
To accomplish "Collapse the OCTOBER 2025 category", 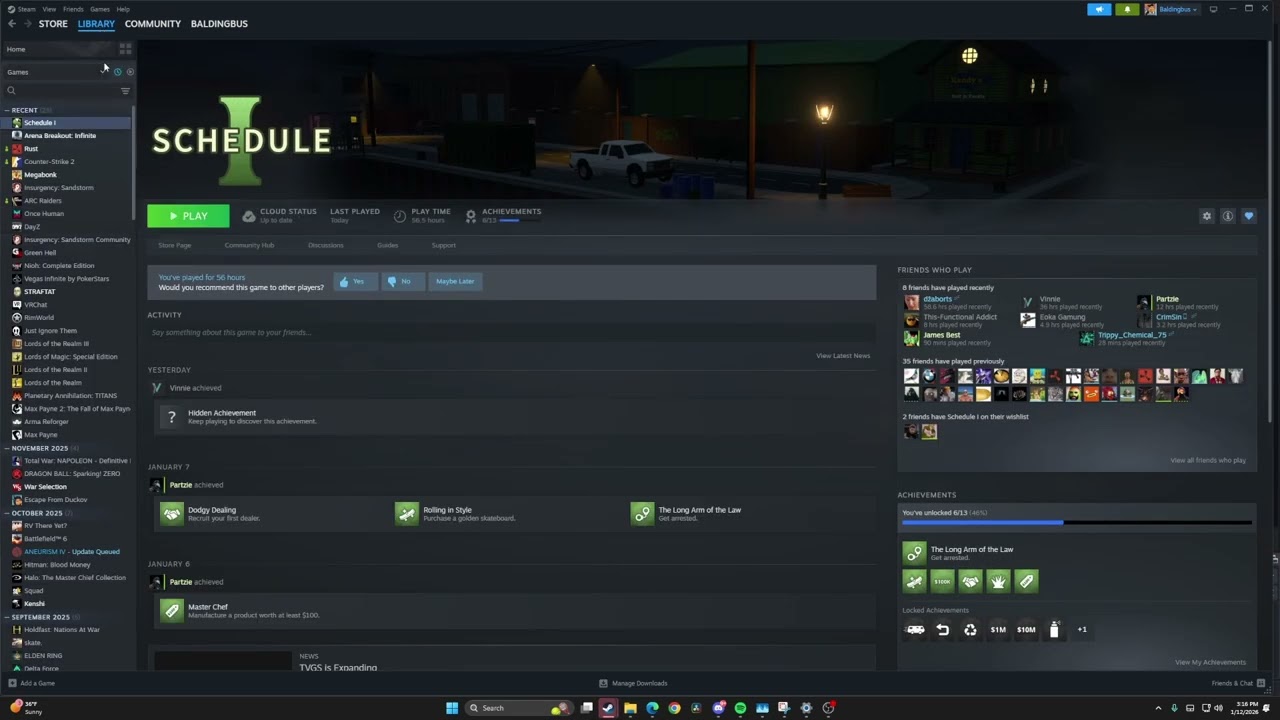I will coord(7,513).
